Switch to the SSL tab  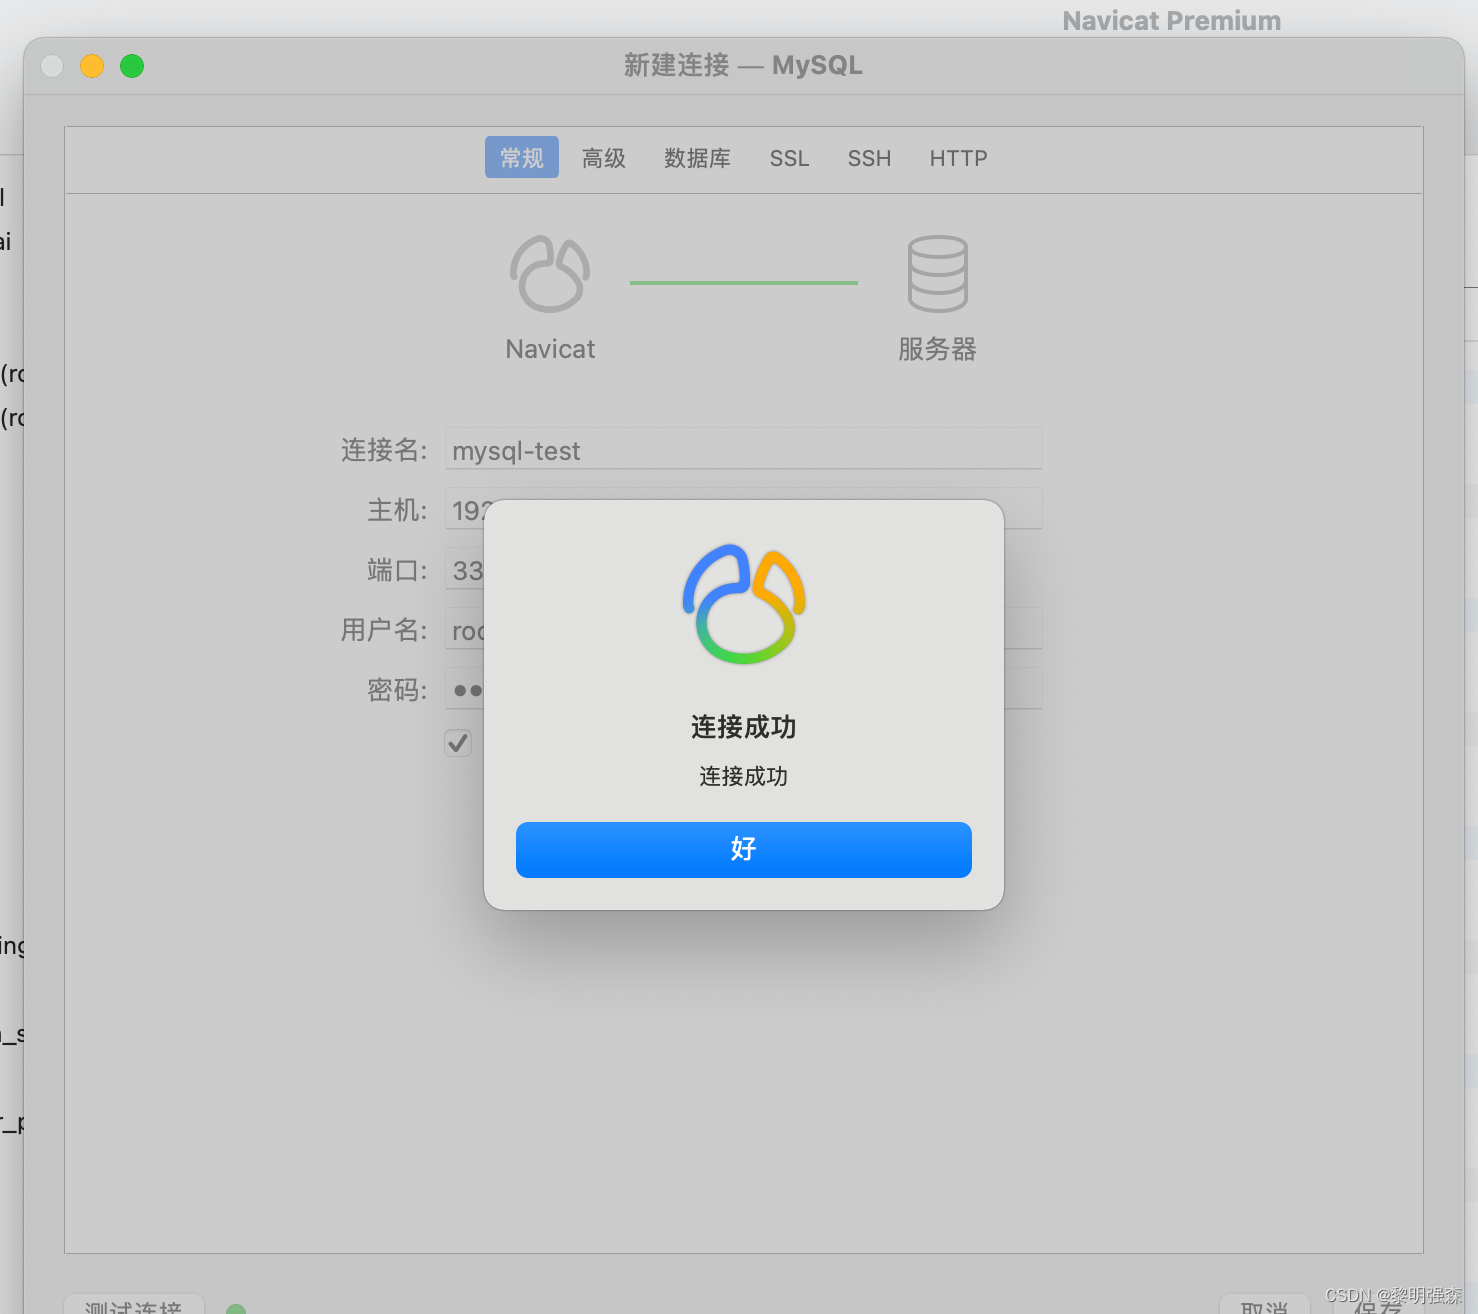click(x=789, y=158)
